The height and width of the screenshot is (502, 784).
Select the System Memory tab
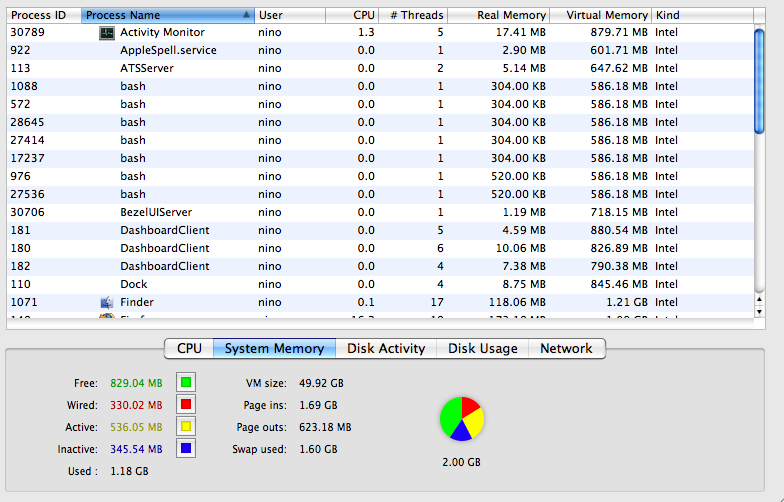pos(274,348)
